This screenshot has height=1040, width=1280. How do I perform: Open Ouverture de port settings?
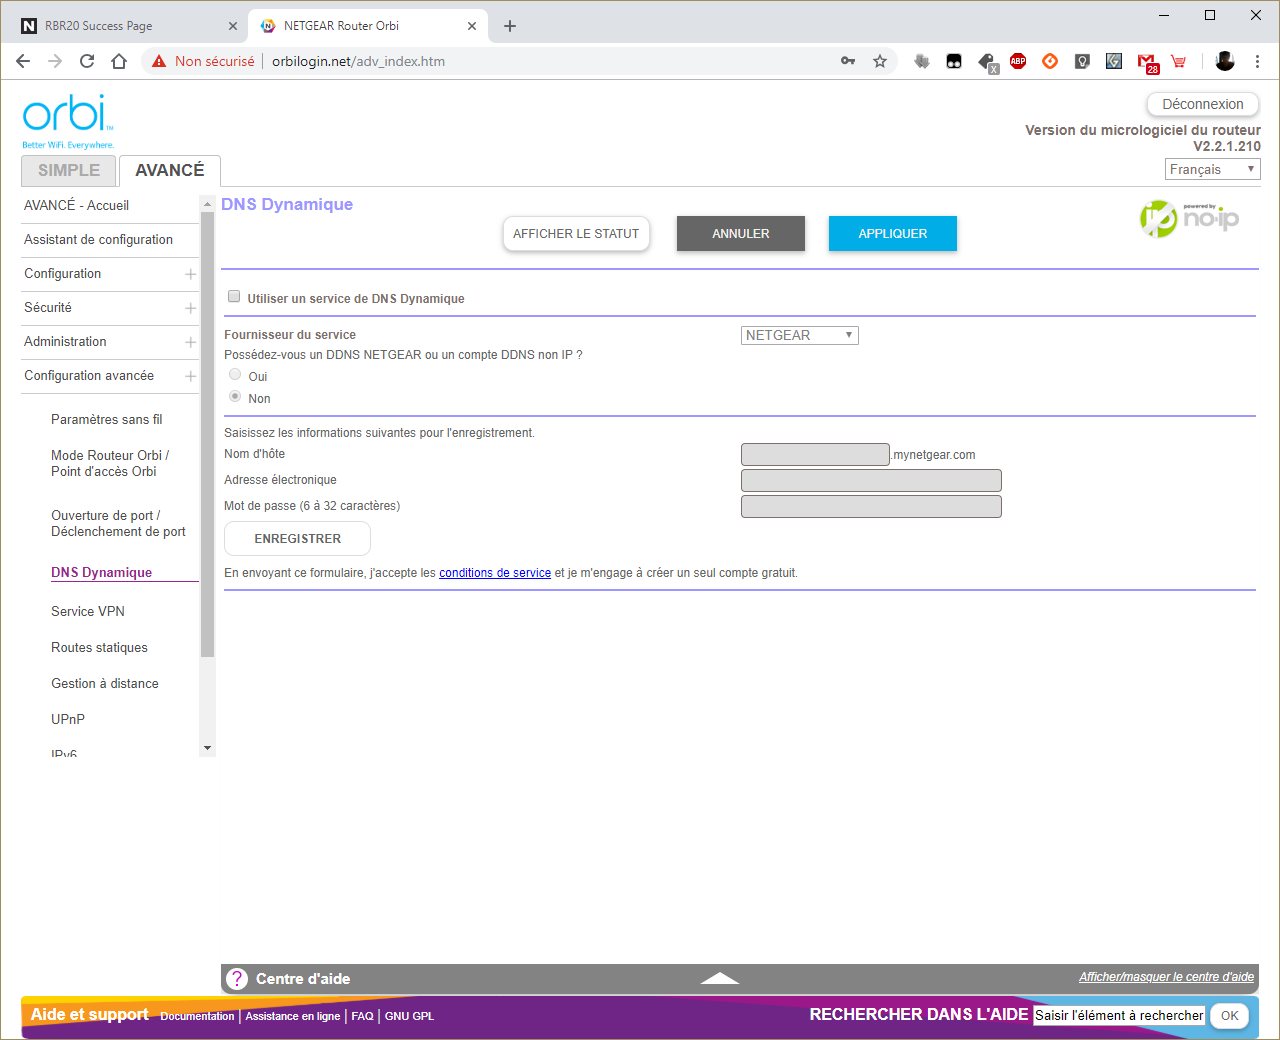(x=118, y=523)
